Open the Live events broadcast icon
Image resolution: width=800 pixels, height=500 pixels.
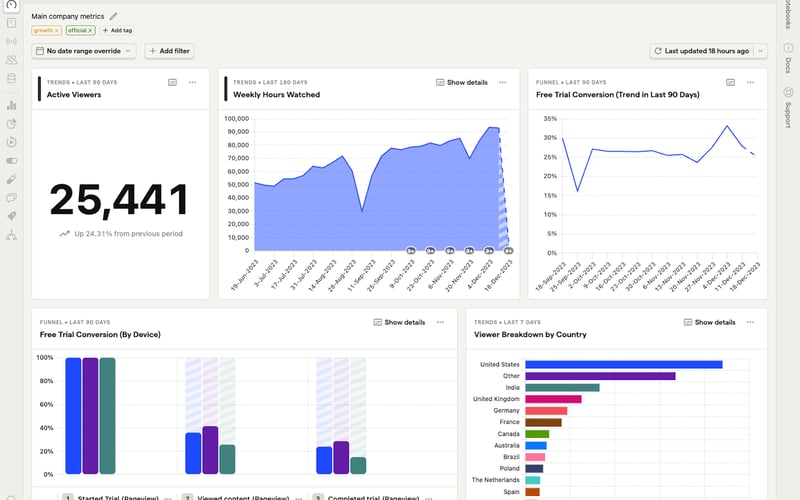11,41
